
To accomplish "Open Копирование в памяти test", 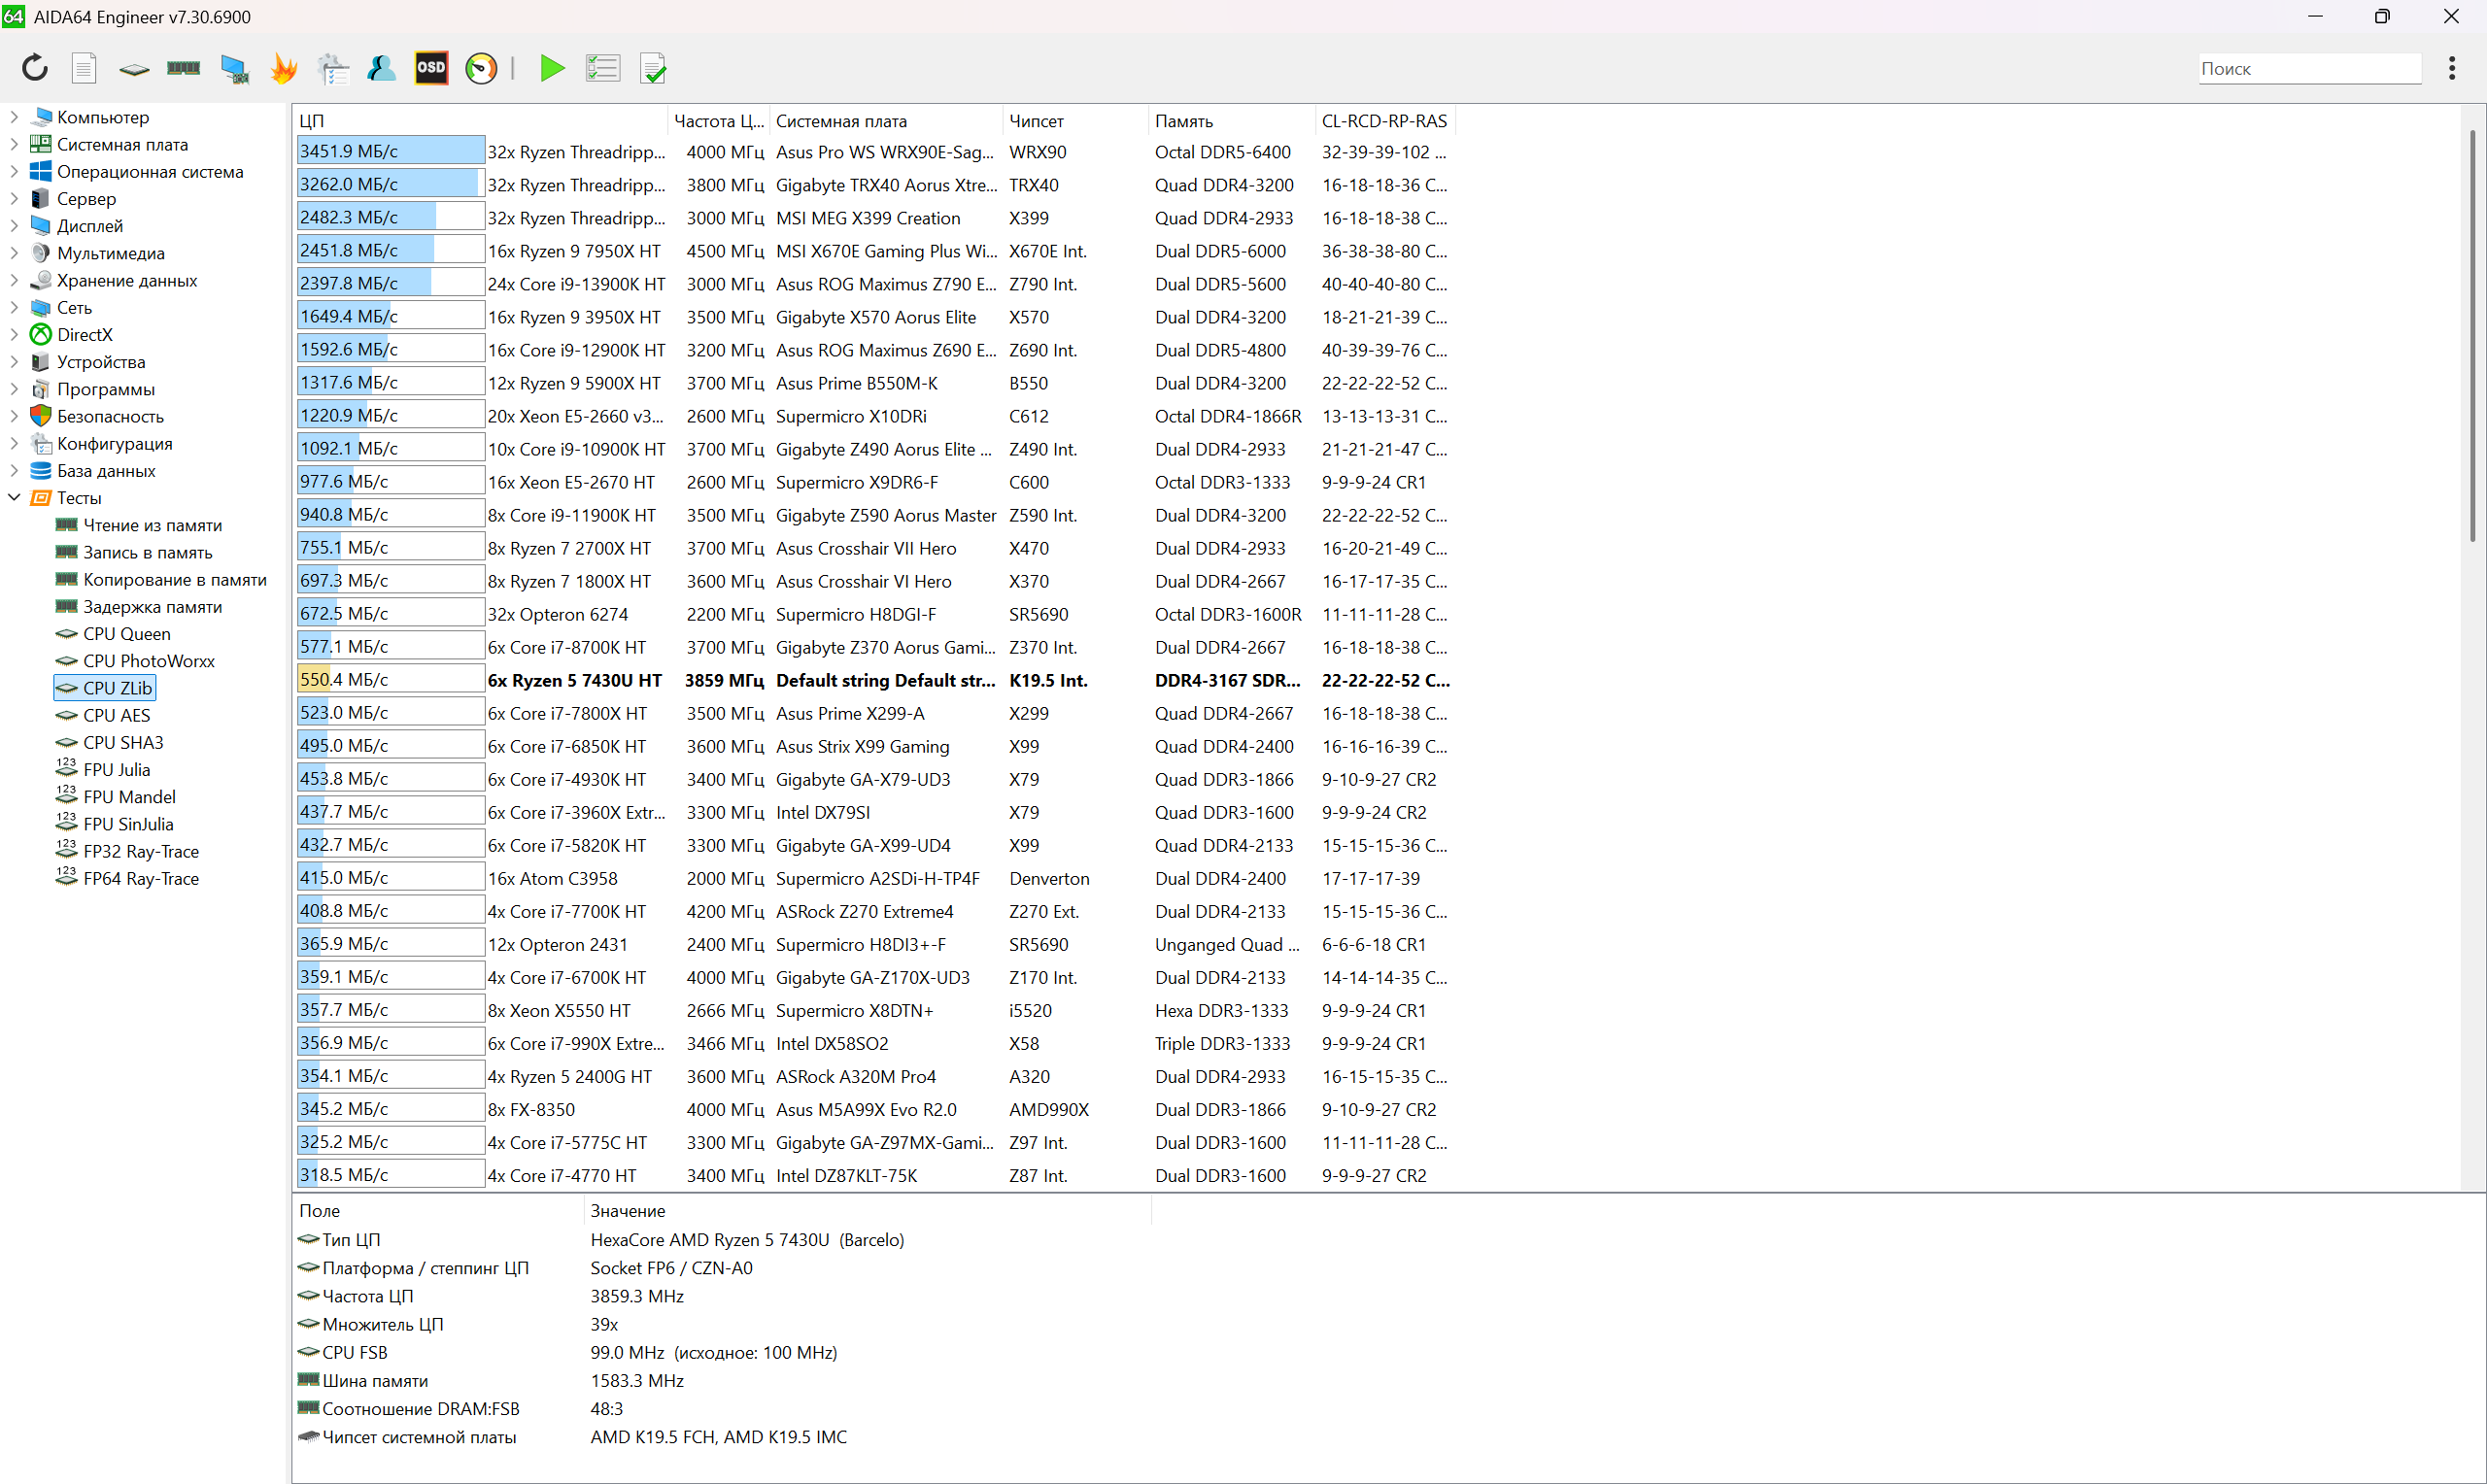I will coord(175,579).
